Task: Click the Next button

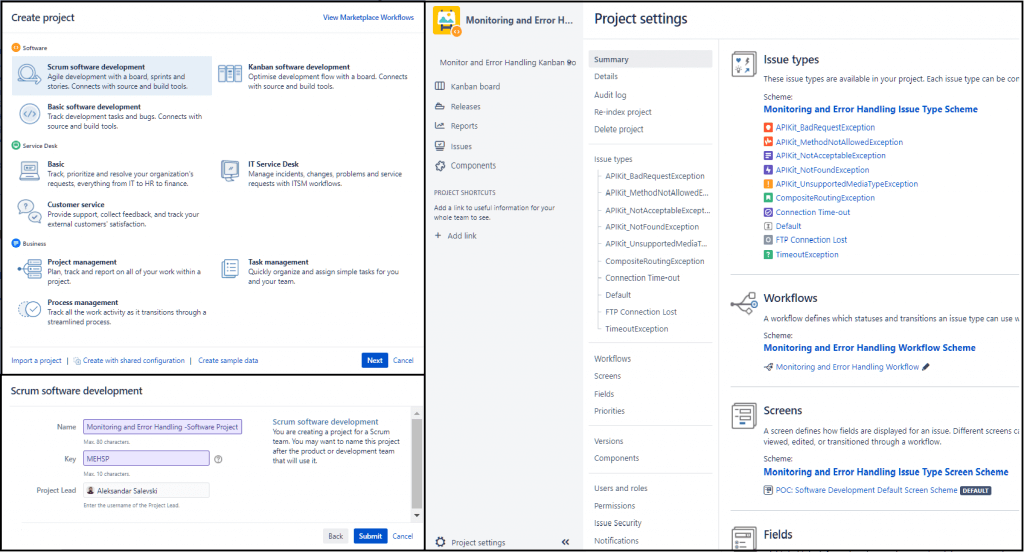Action: coord(375,361)
